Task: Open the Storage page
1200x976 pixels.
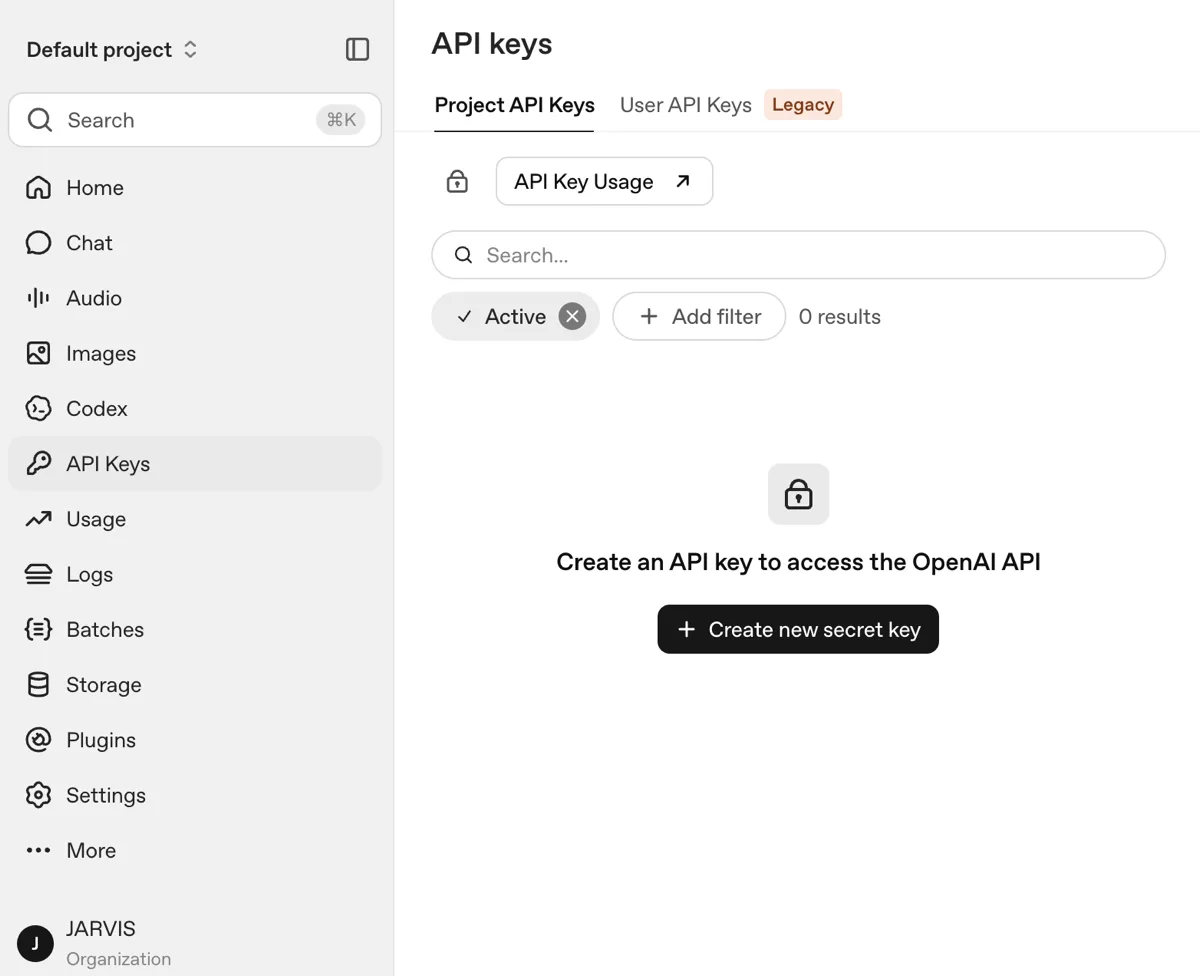Action: click(x=195, y=685)
